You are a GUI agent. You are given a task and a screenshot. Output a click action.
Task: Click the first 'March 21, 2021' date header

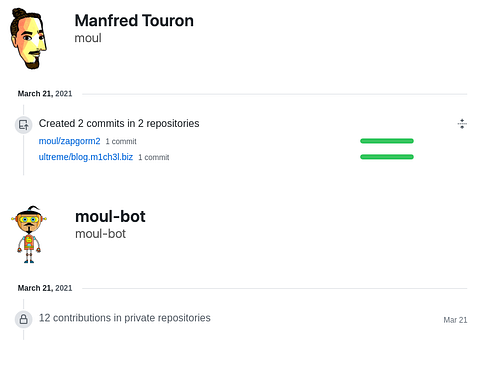pos(45,94)
